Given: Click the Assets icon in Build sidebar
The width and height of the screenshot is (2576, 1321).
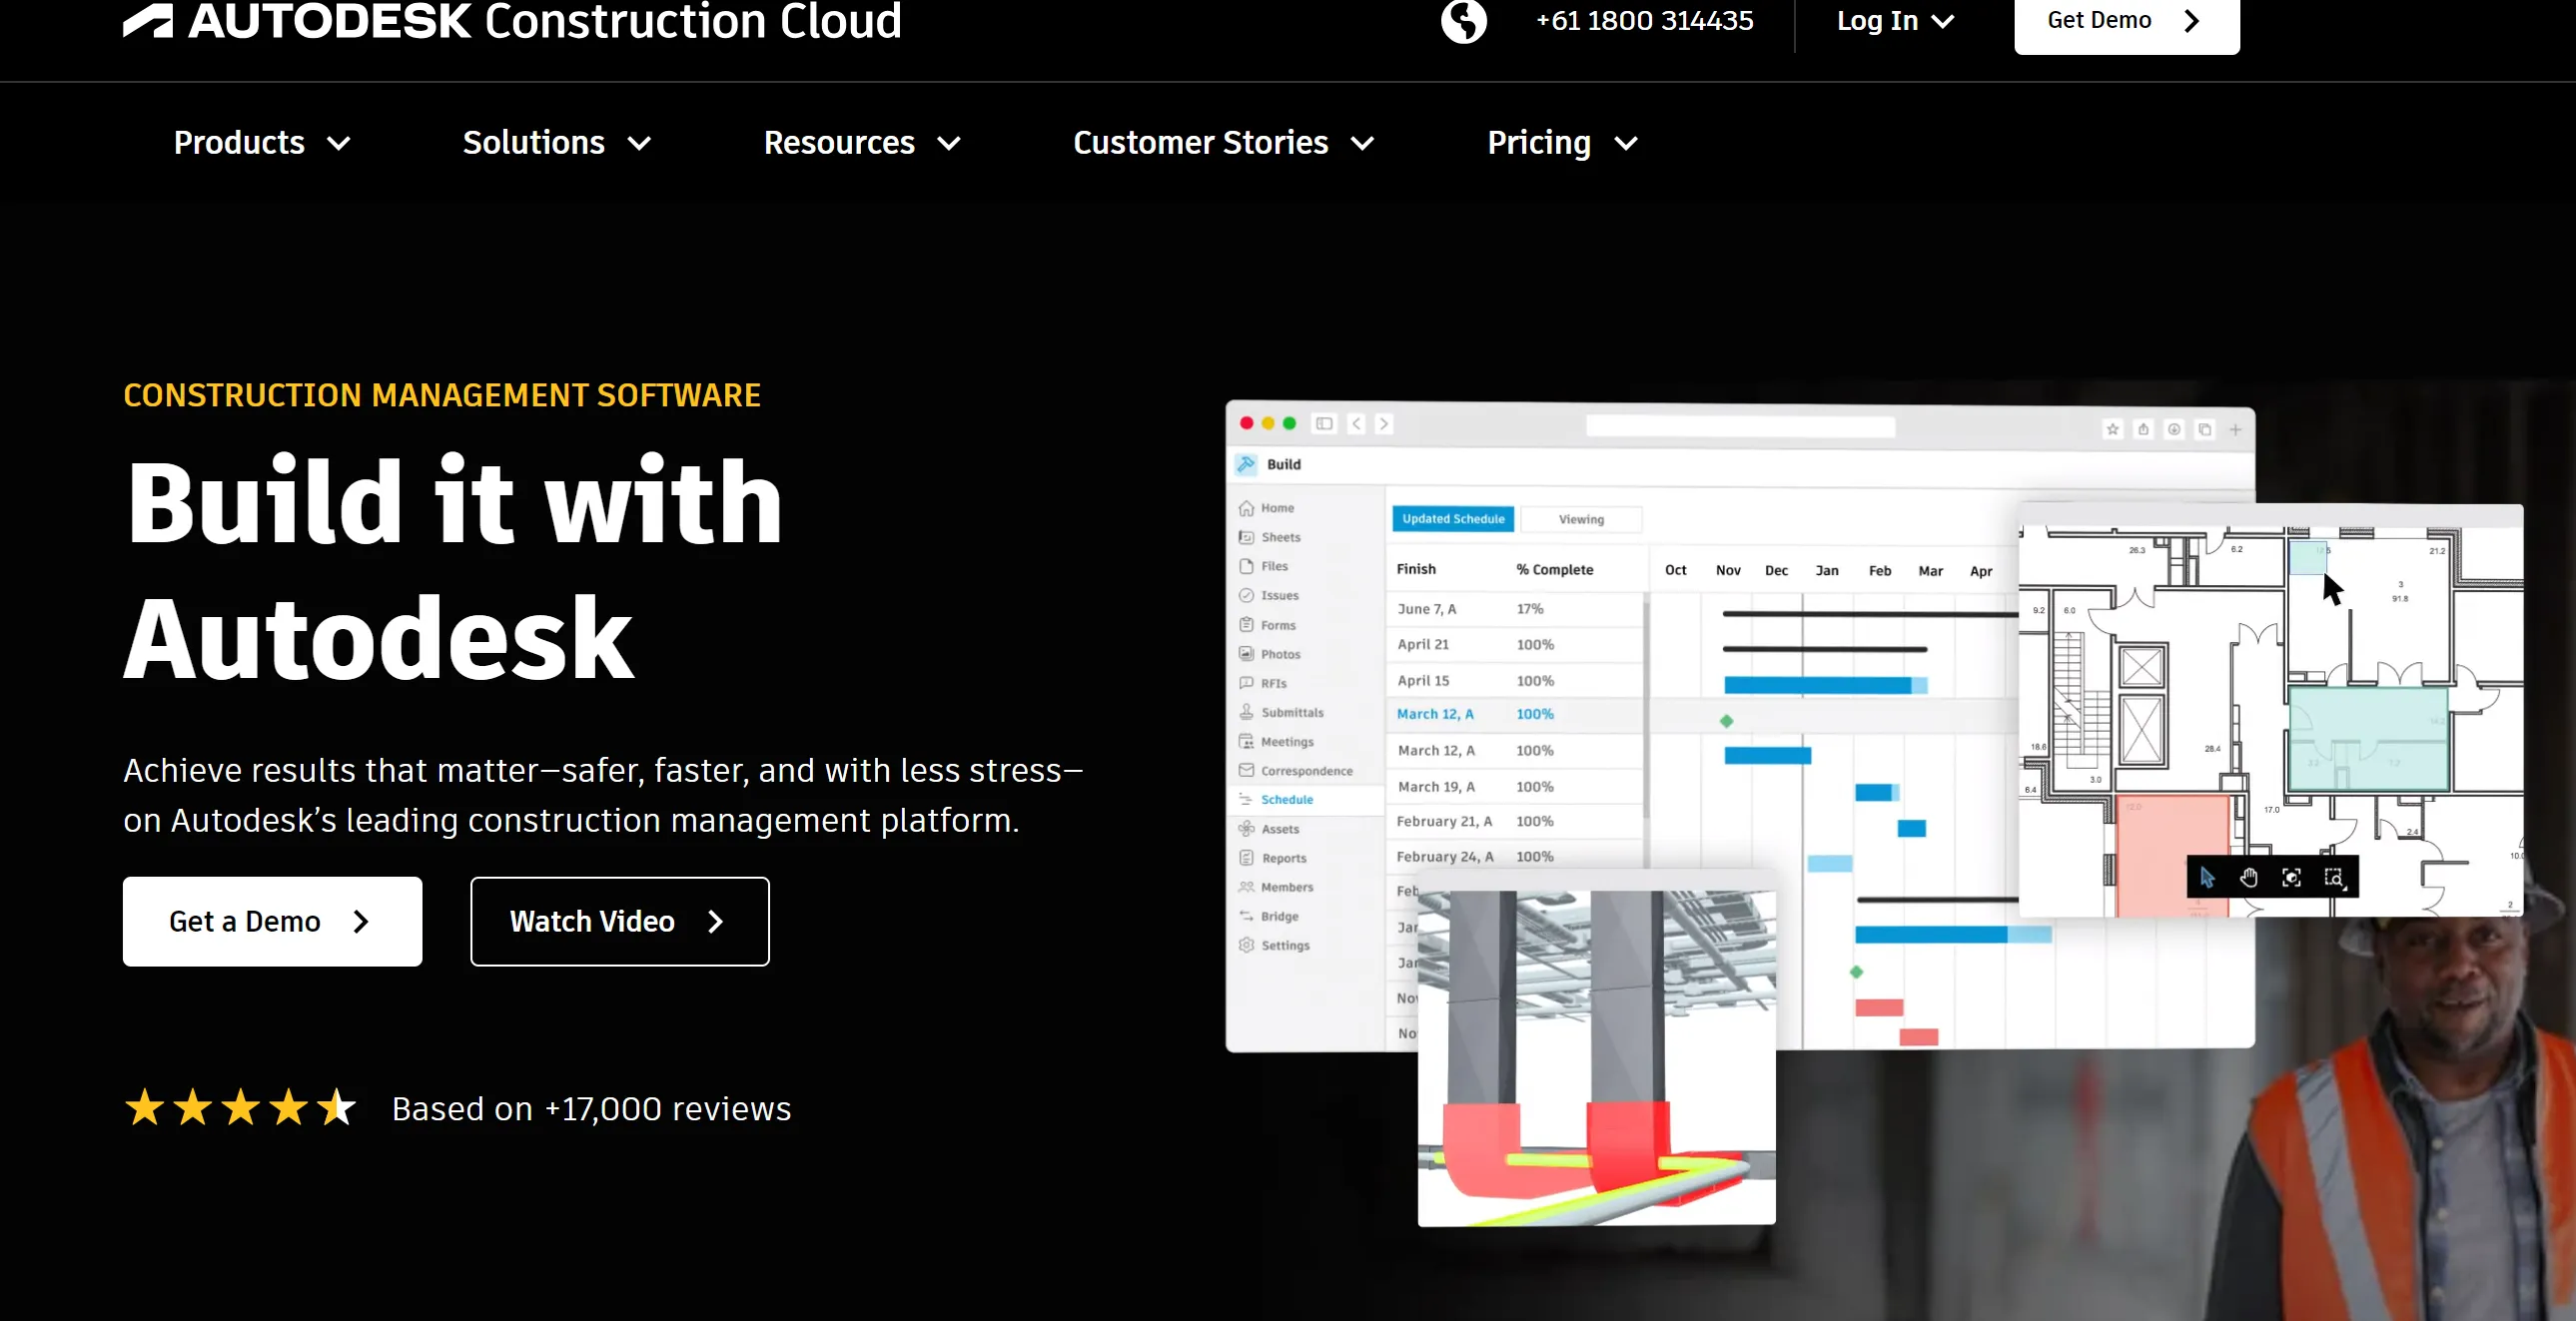Looking at the screenshot, I should tap(1247, 829).
